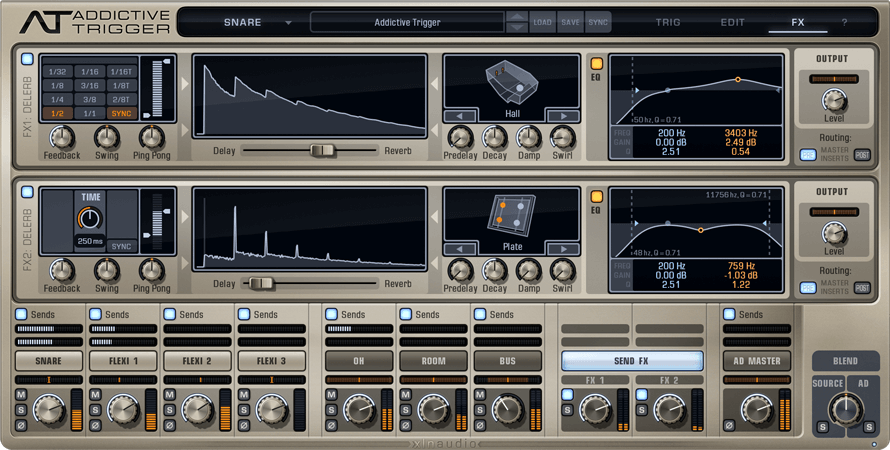Screen dimensions: 890x450
Task: Select previous reverb type from Plate
Action: coord(460,249)
